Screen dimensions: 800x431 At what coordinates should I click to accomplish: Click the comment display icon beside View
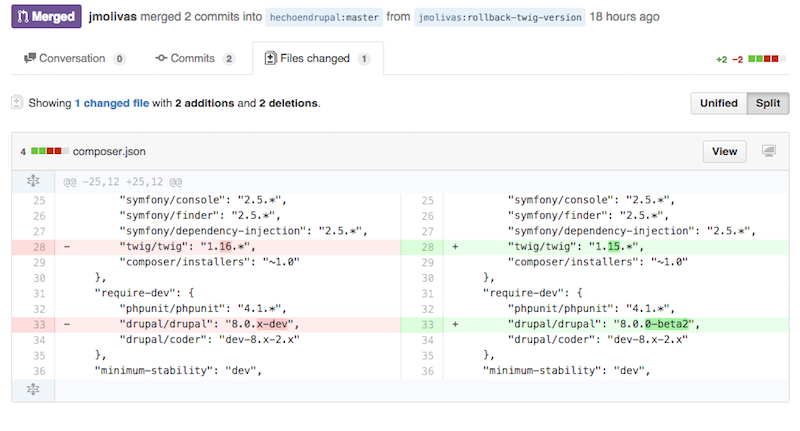tap(769, 151)
